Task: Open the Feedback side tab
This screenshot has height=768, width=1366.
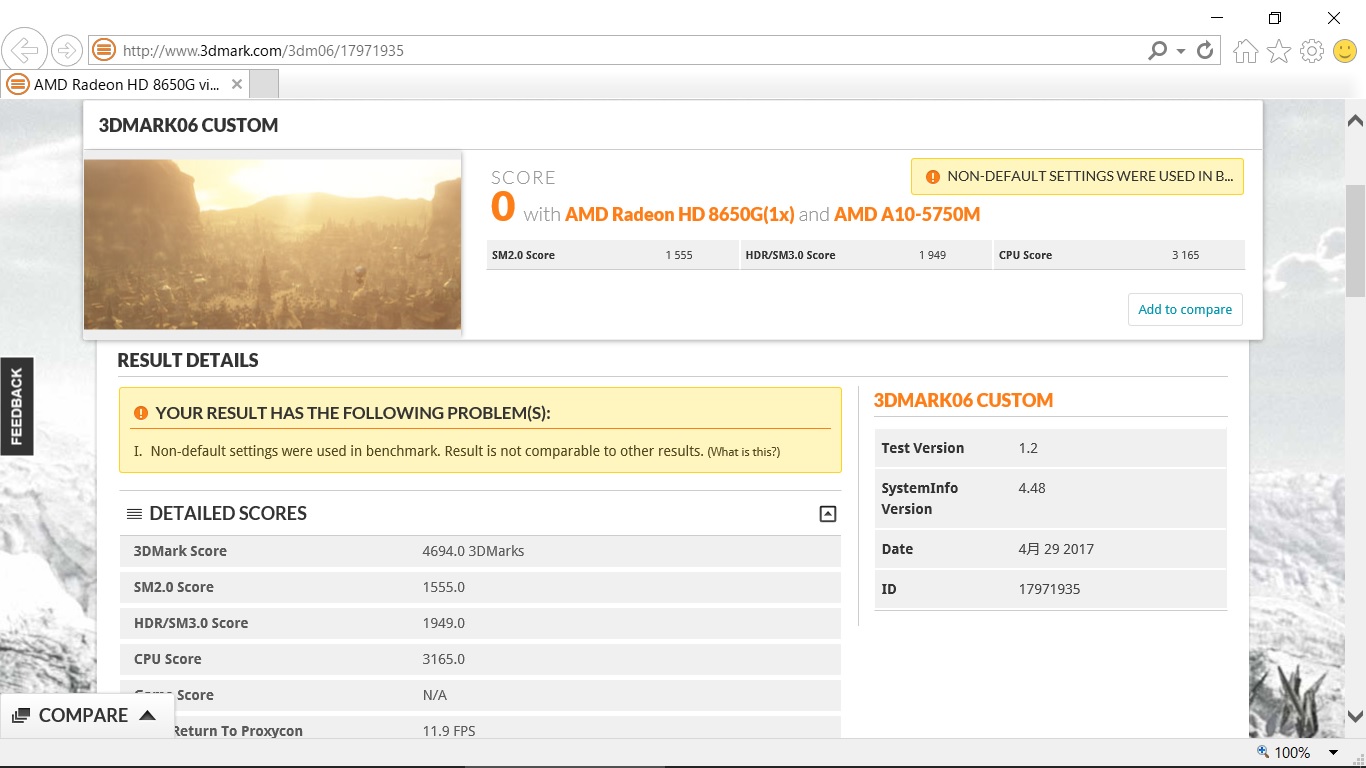Action: point(17,406)
